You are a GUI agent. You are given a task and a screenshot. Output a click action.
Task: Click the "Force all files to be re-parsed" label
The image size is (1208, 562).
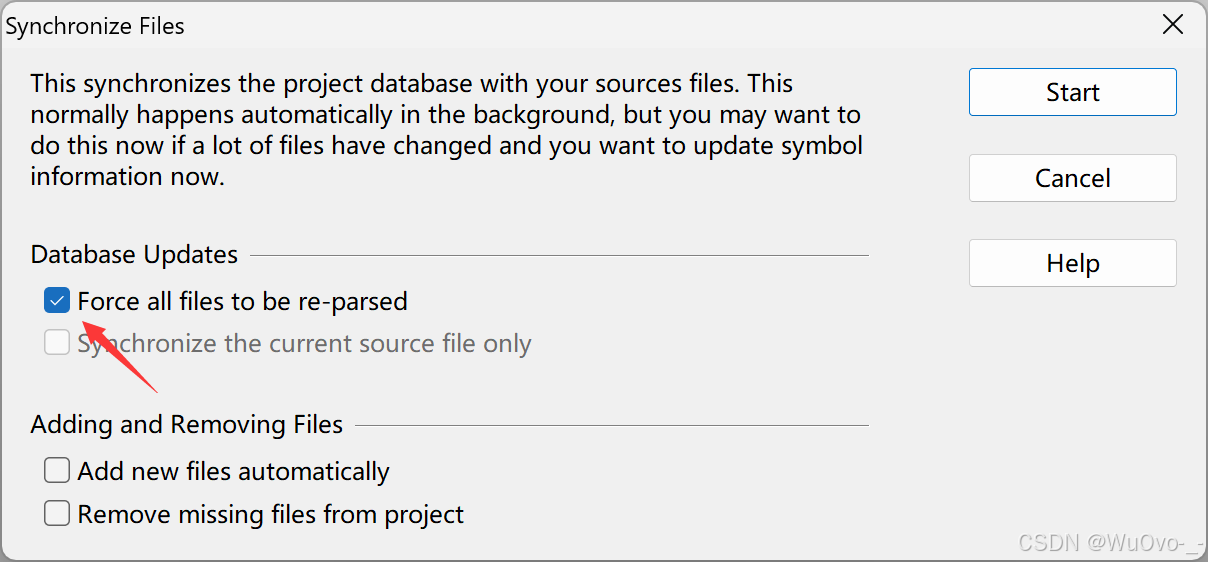242,301
